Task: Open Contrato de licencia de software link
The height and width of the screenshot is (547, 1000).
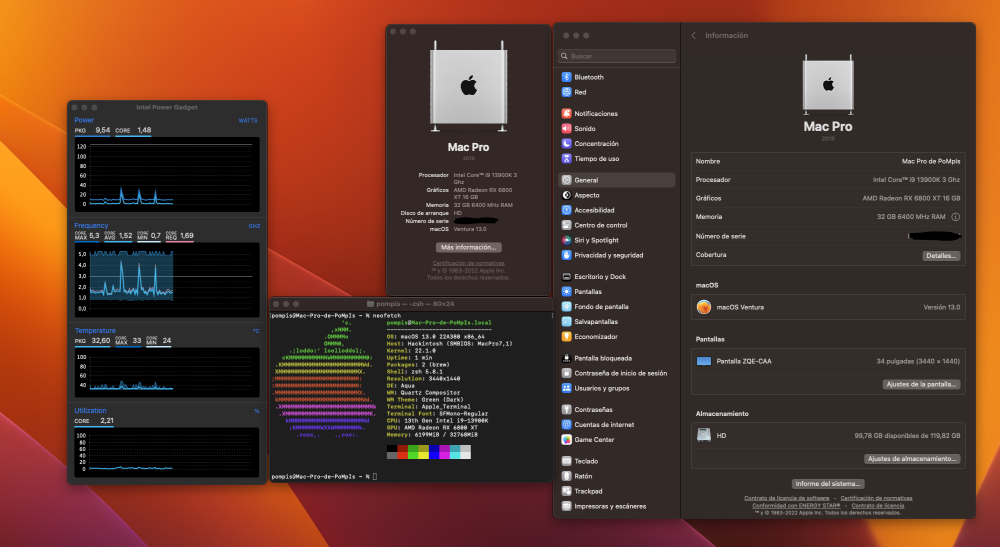Action: [786, 499]
